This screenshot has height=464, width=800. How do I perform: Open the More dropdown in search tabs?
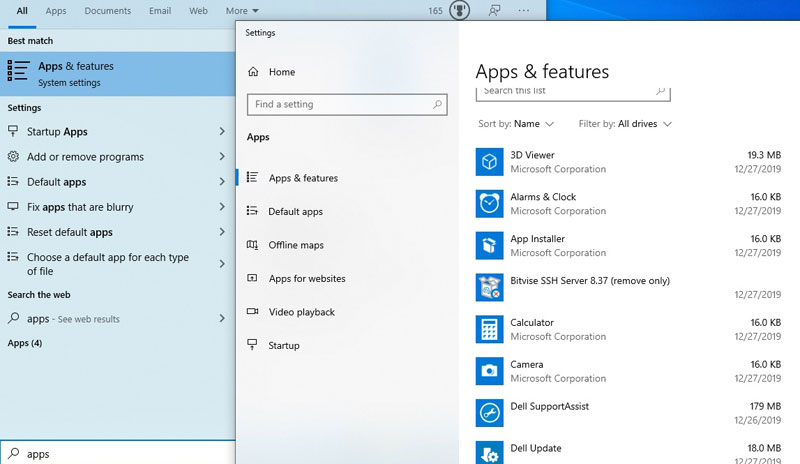[242, 11]
